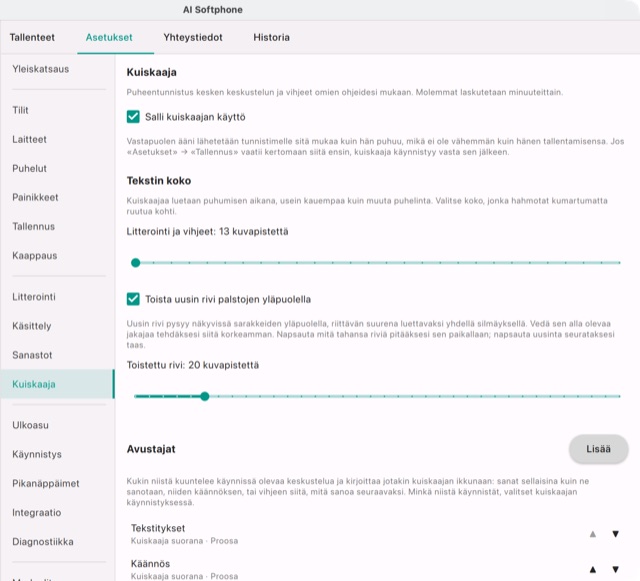Image resolution: width=640 pixels, height=581 pixels.
Task: Select the Tekstitykset assistant row
Action: pyautogui.click(x=378, y=534)
